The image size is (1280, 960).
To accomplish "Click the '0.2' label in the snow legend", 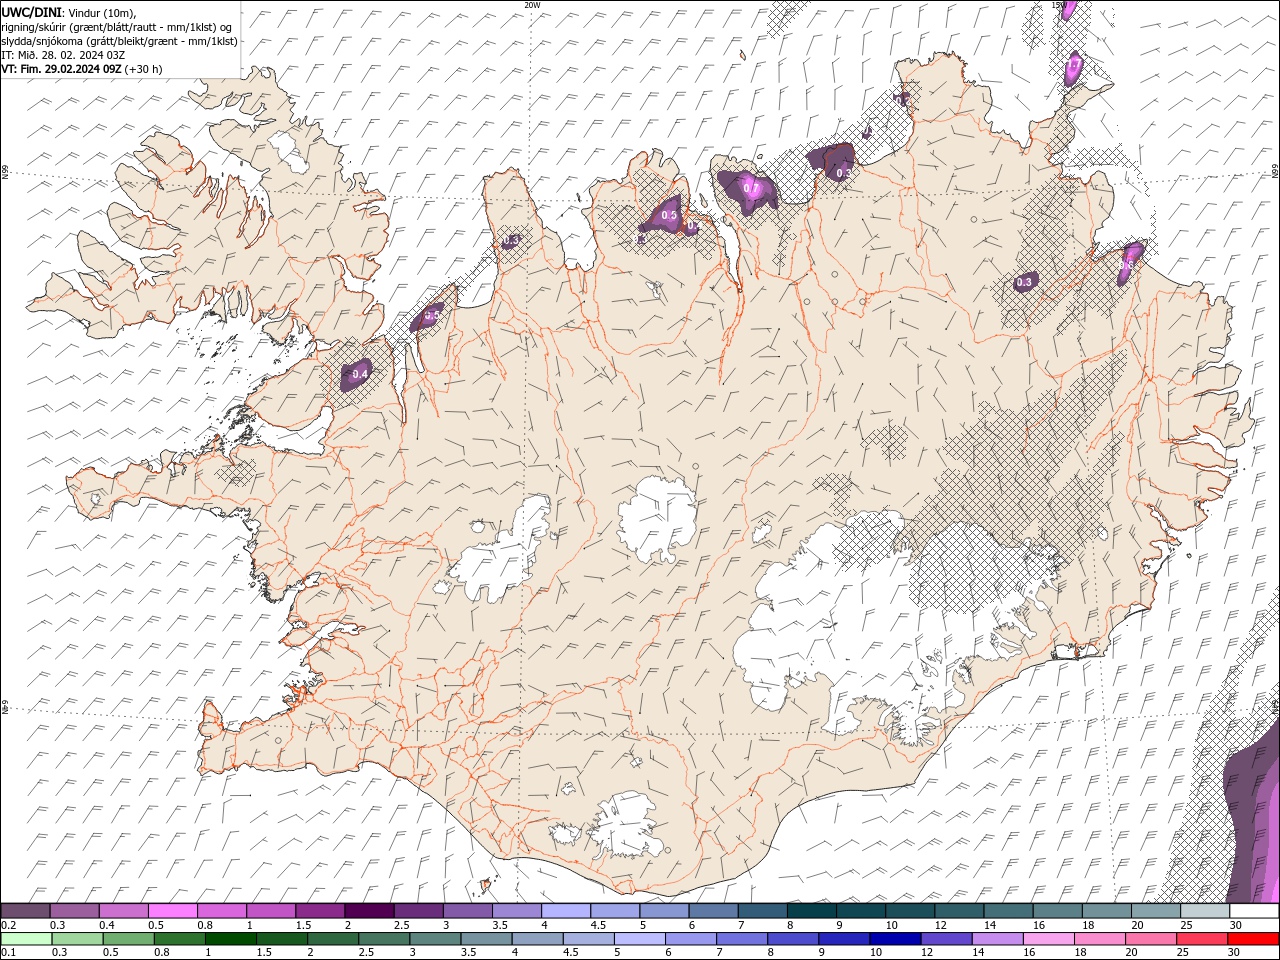I will pos(8,925).
